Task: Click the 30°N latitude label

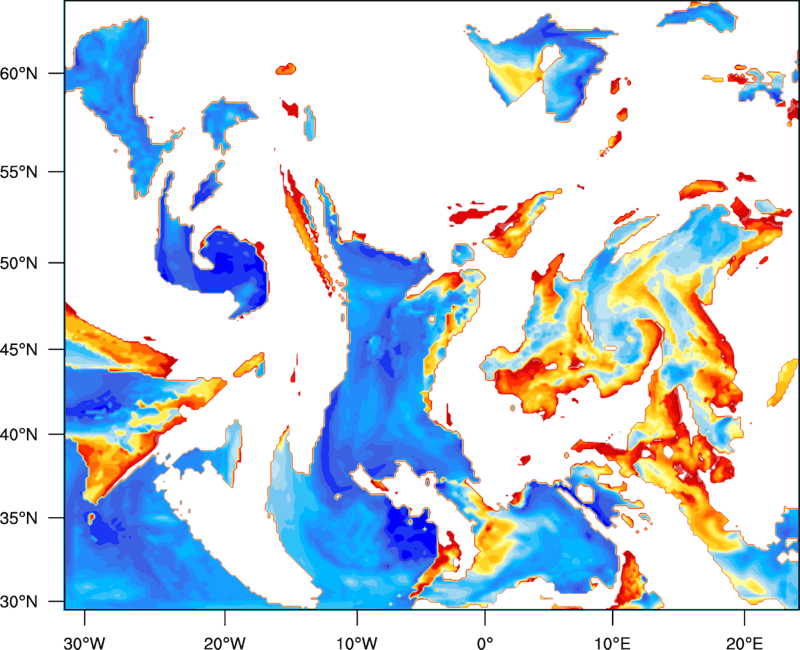Action: [x=19, y=602]
